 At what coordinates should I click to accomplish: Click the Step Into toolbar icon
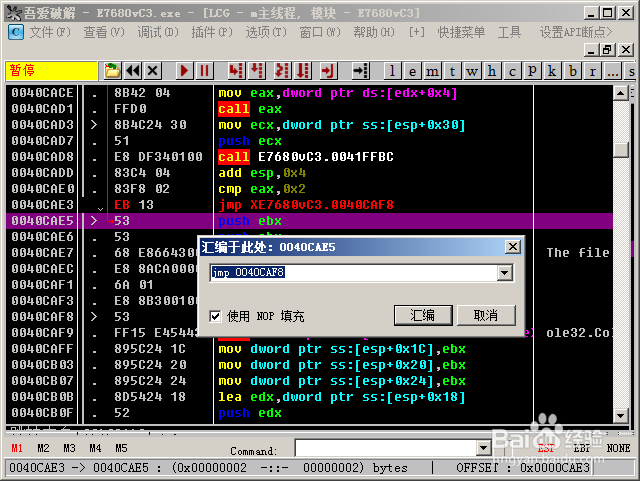click(x=236, y=71)
